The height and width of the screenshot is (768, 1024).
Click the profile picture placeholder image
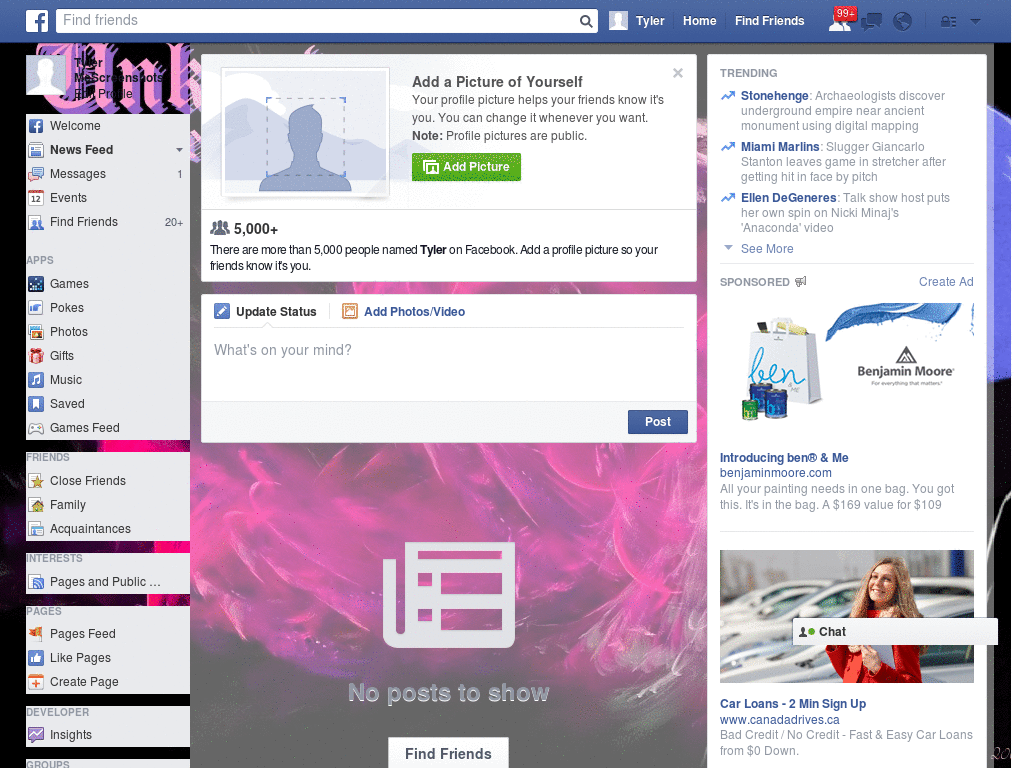306,133
